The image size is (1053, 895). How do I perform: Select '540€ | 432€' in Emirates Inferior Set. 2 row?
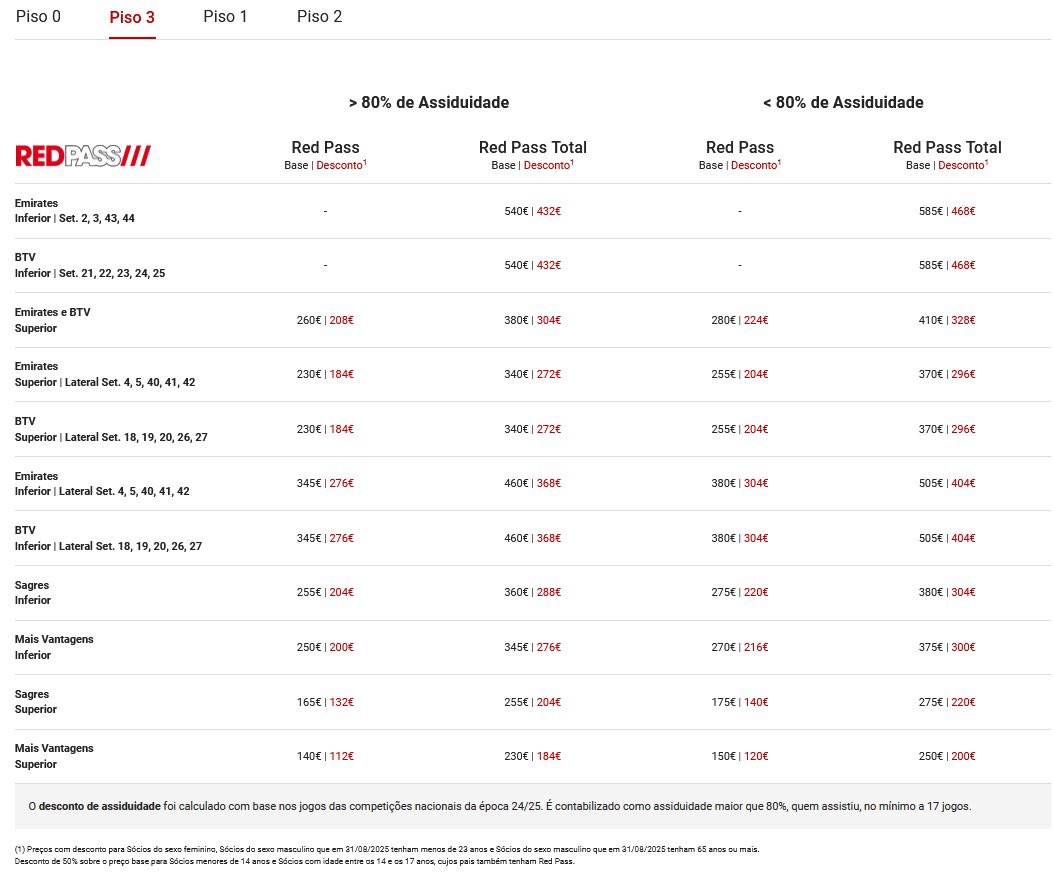[x=533, y=211]
